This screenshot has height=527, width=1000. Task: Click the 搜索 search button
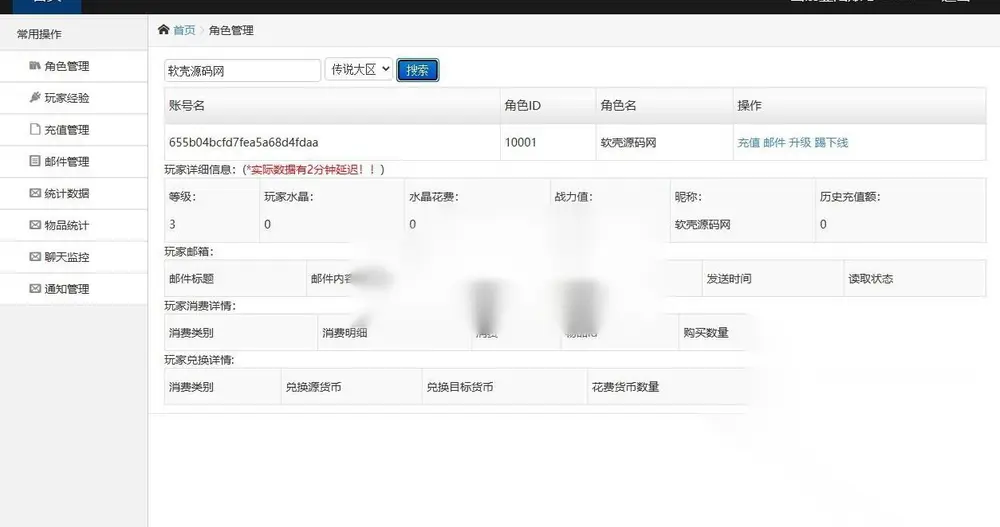point(418,70)
